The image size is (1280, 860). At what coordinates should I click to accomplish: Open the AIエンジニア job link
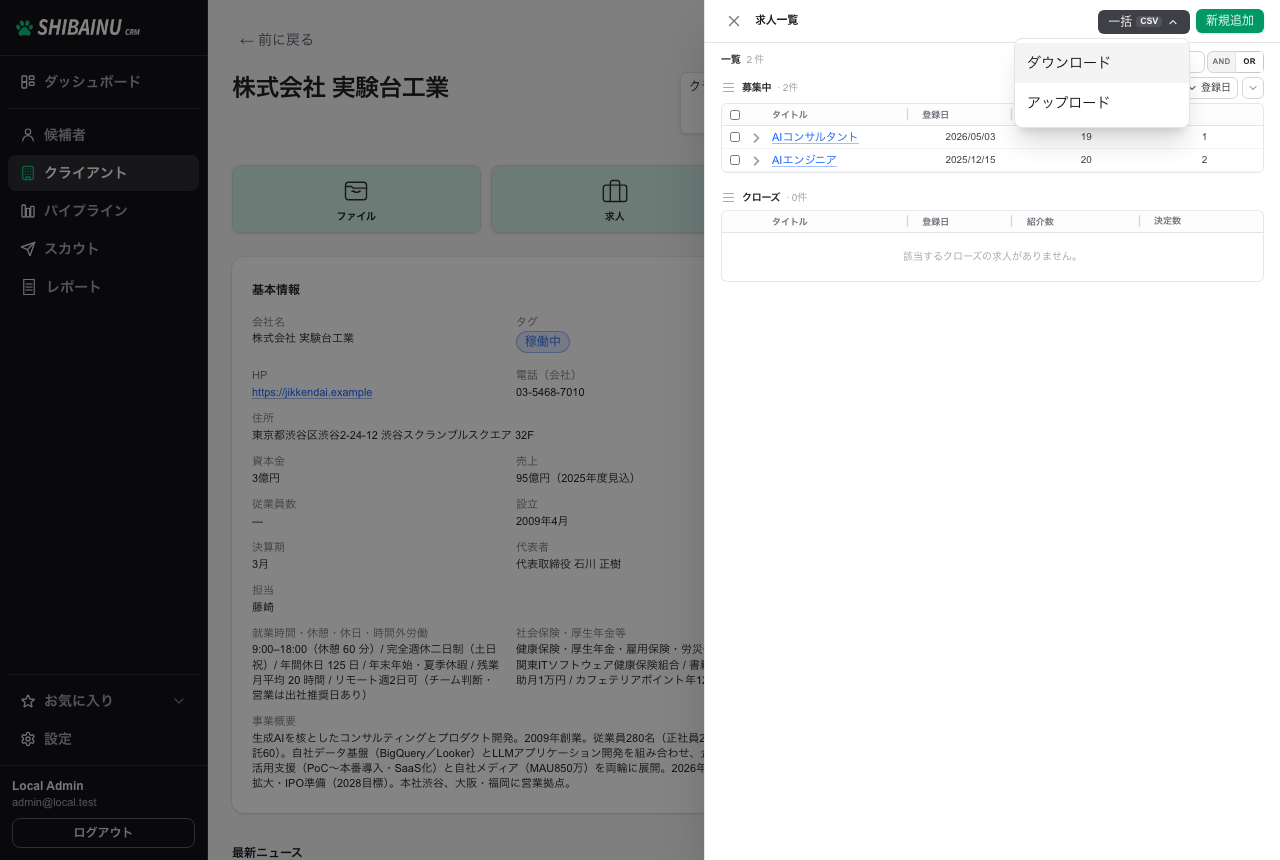804,160
